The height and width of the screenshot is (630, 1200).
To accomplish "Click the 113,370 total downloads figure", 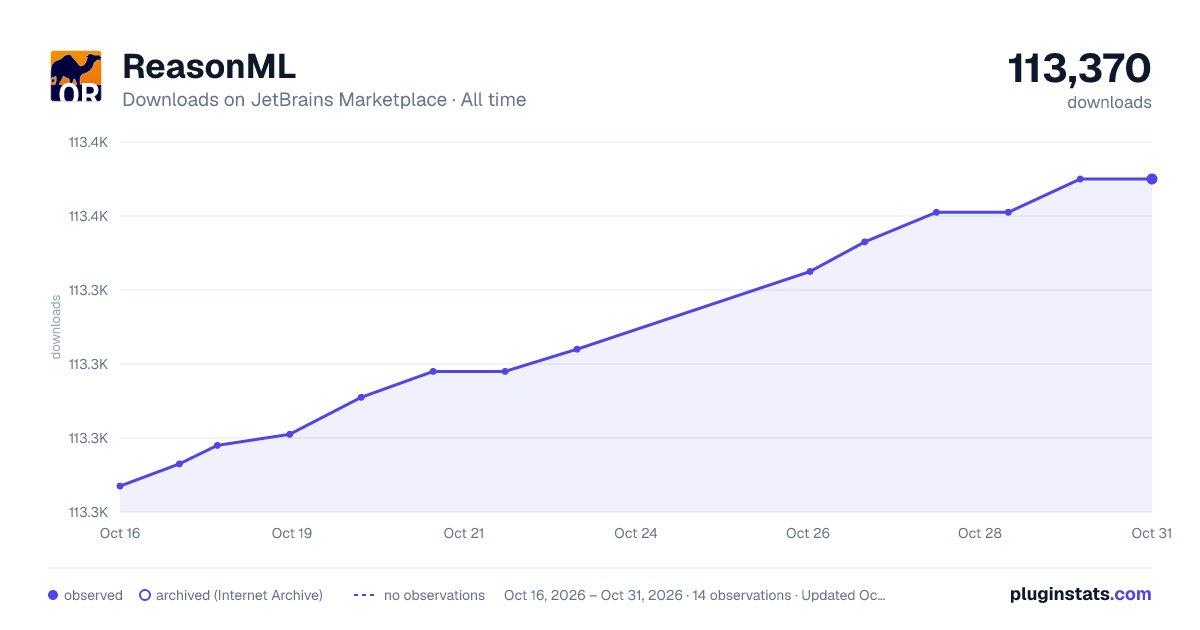I will (x=1079, y=69).
